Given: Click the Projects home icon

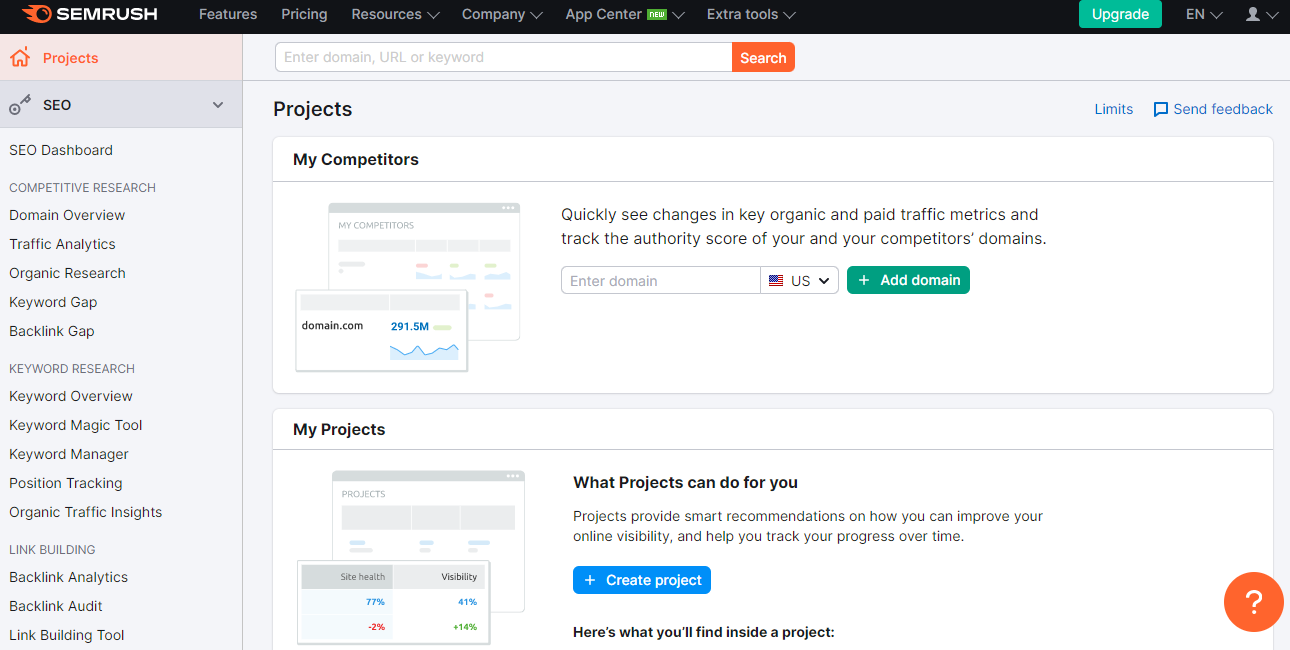Looking at the screenshot, I should pyautogui.click(x=20, y=58).
